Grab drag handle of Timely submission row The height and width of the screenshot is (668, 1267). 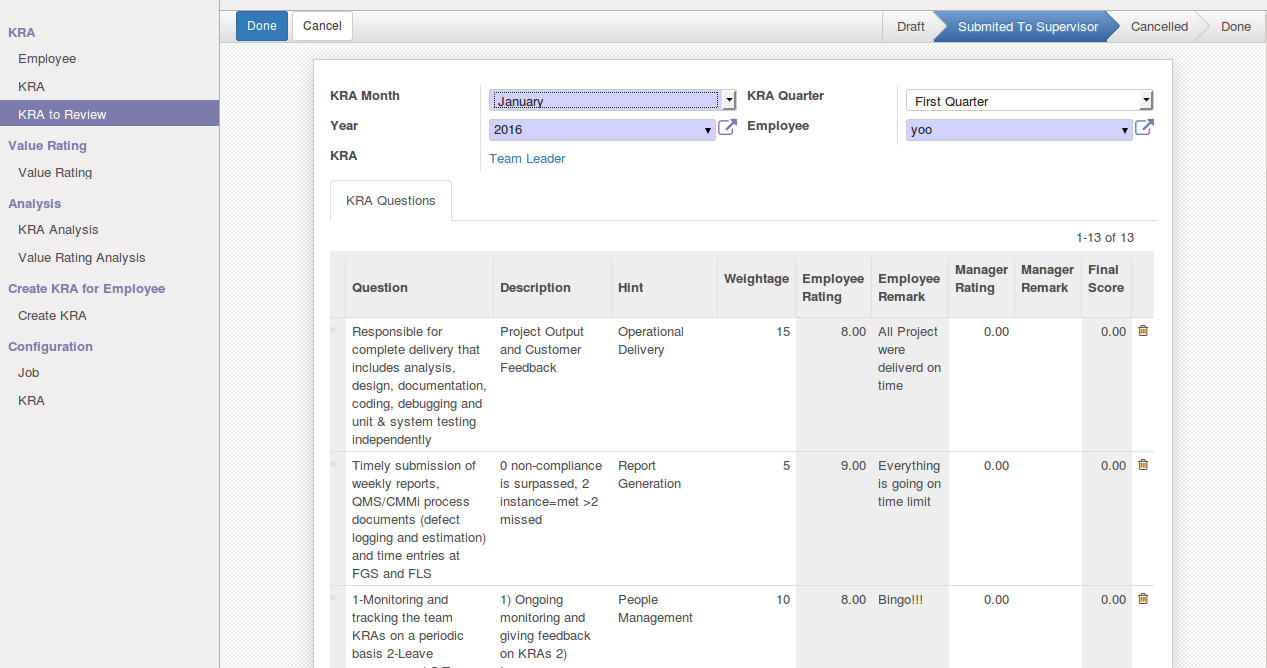pos(335,462)
